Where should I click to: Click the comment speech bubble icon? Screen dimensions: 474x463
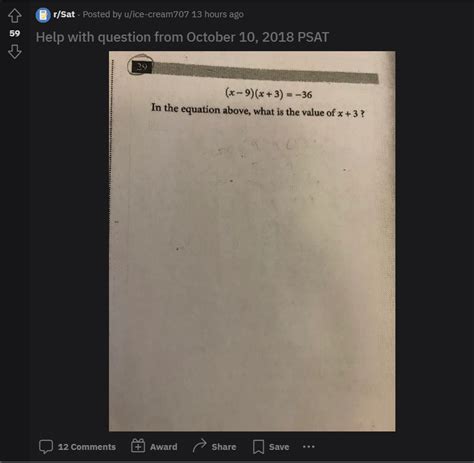(46, 447)
